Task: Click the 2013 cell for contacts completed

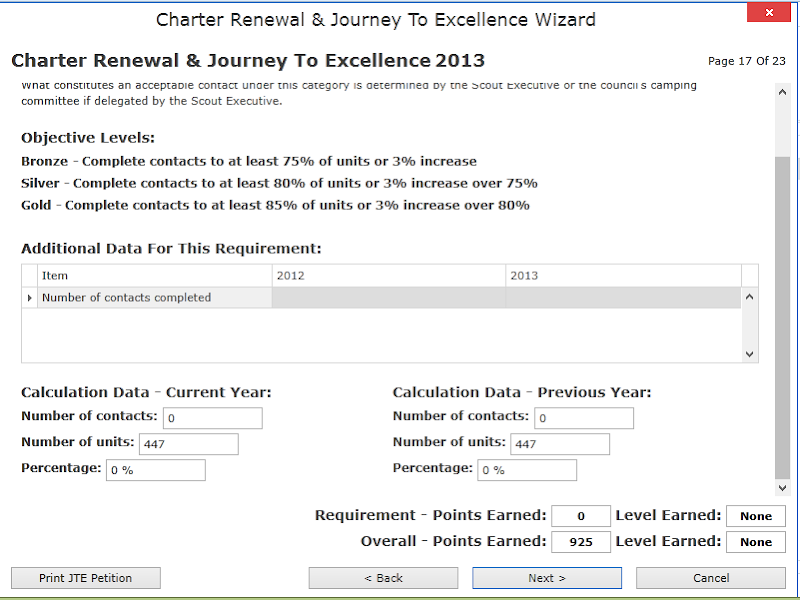Action: point(623,297)
